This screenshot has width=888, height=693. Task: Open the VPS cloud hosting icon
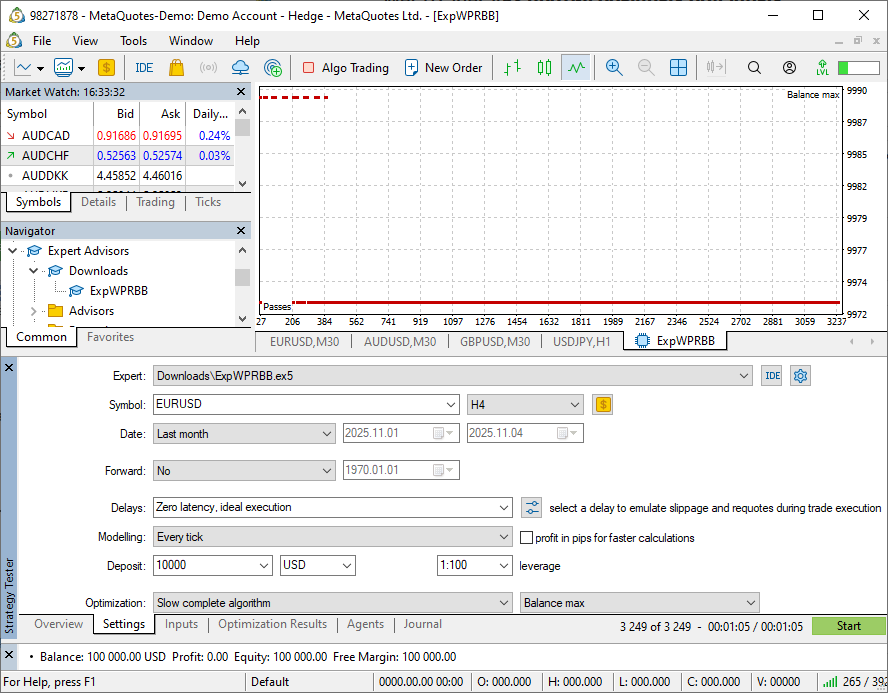[x=241, y=68]
